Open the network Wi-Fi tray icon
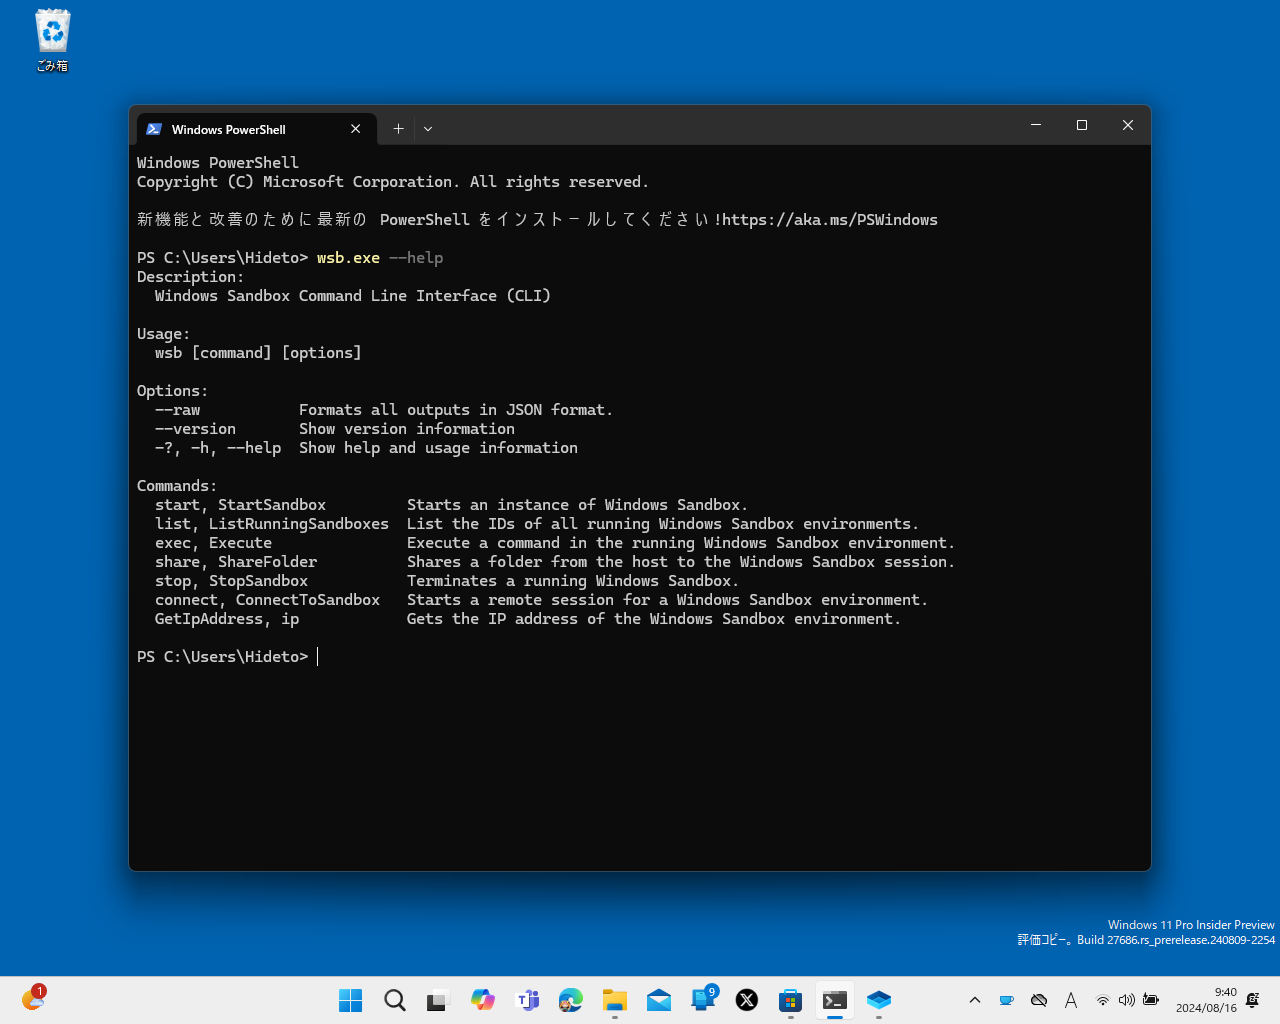 click(x=1102, y=1000)
